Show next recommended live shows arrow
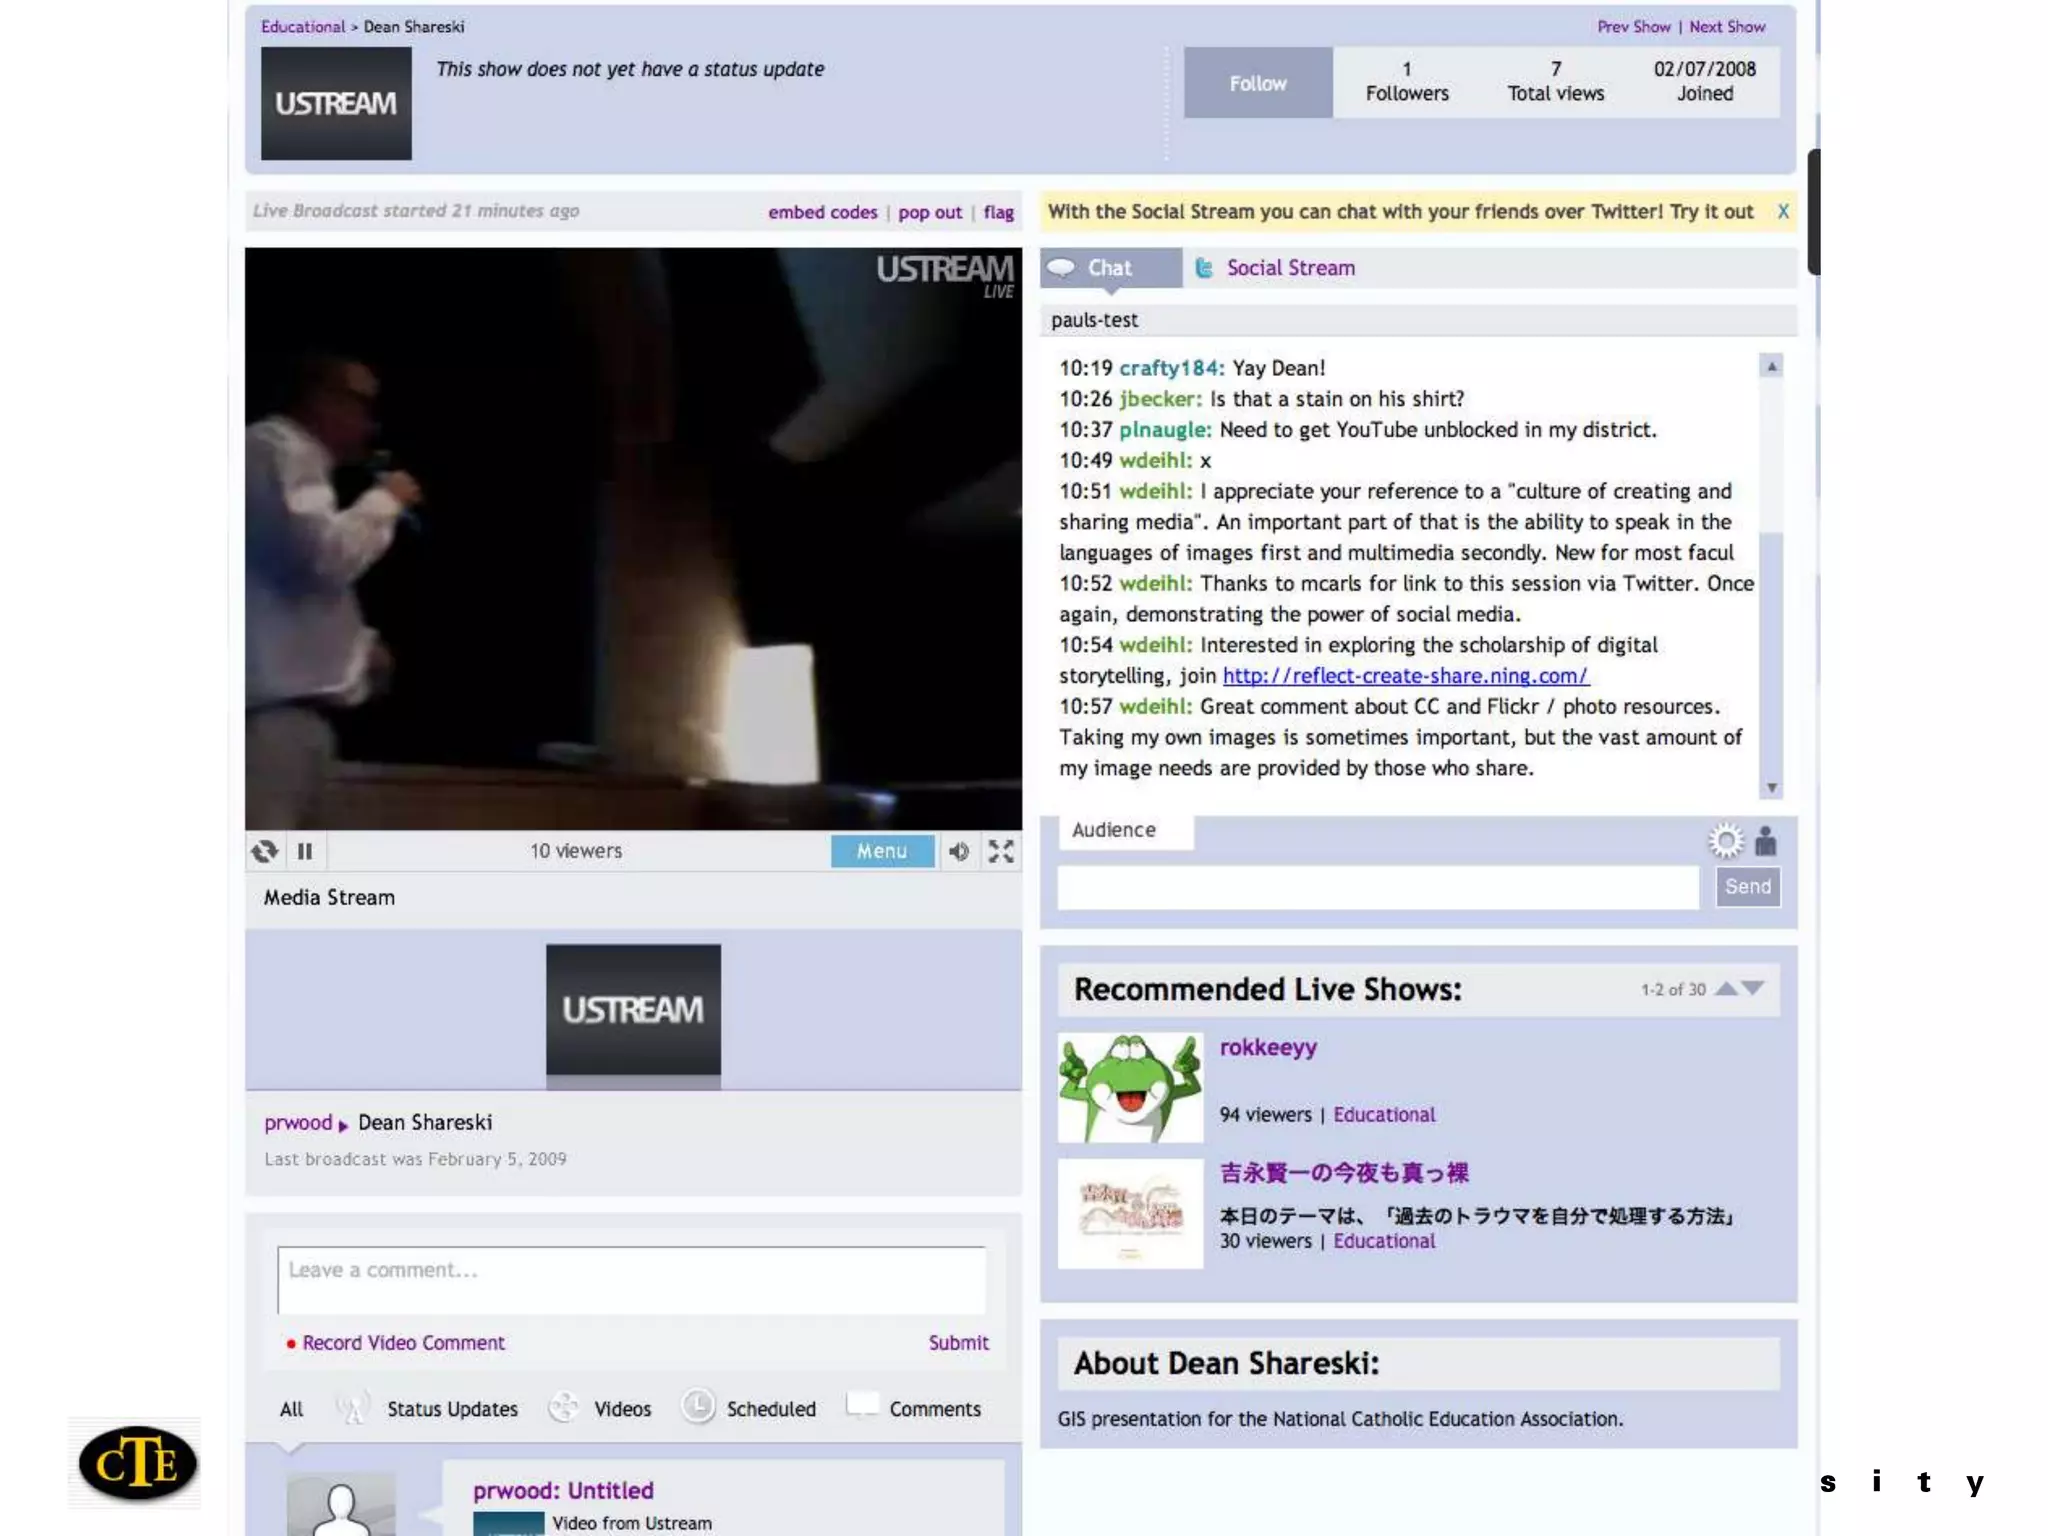Viewport: 2048px width, 1536px height. [1753, 988]
